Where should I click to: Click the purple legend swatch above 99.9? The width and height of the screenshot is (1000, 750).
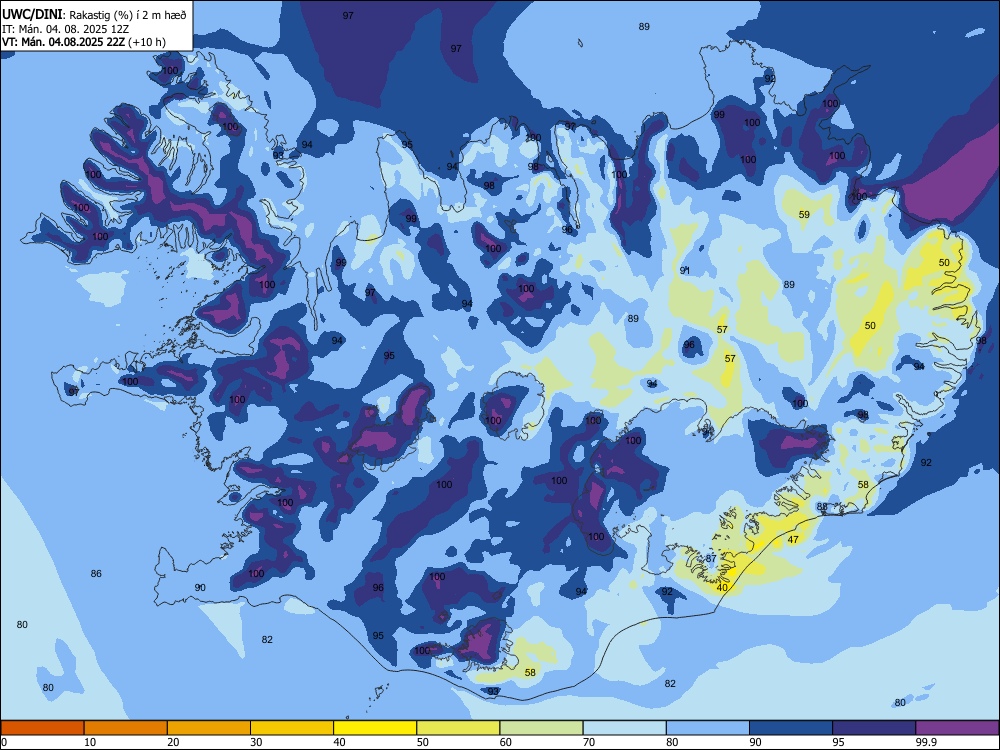point(957,728)
